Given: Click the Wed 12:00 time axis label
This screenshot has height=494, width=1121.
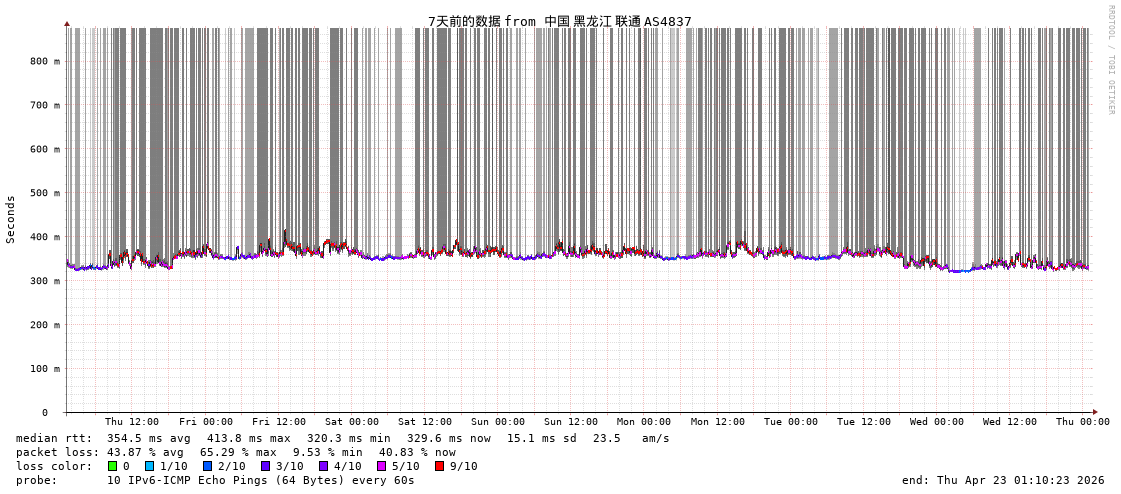Looking at the screenshot, I should tap(1010, 422).
